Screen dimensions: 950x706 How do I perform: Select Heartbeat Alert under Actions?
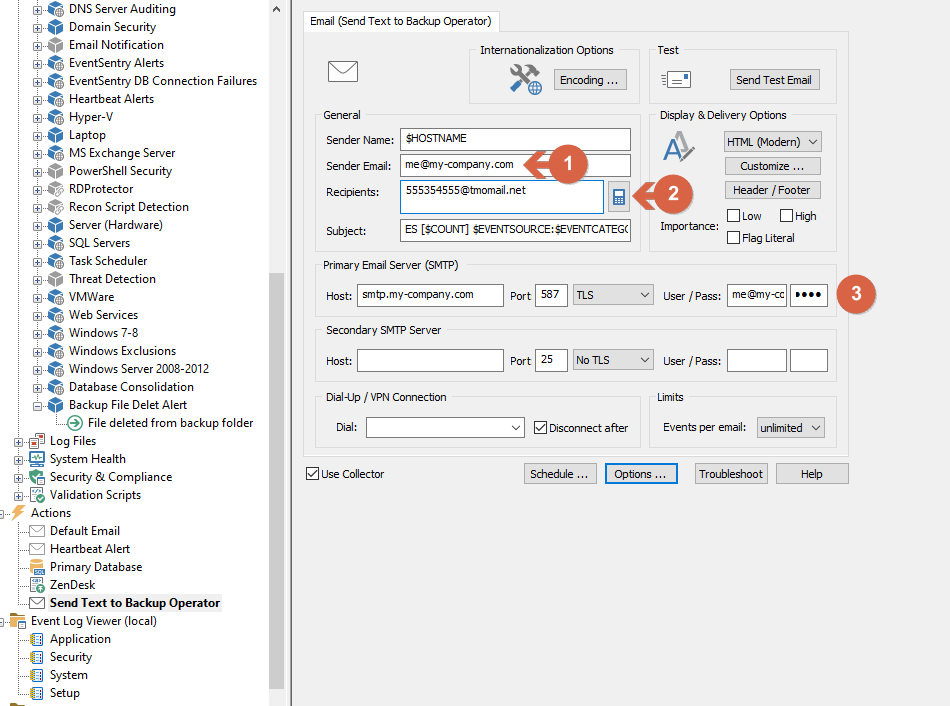90,549
